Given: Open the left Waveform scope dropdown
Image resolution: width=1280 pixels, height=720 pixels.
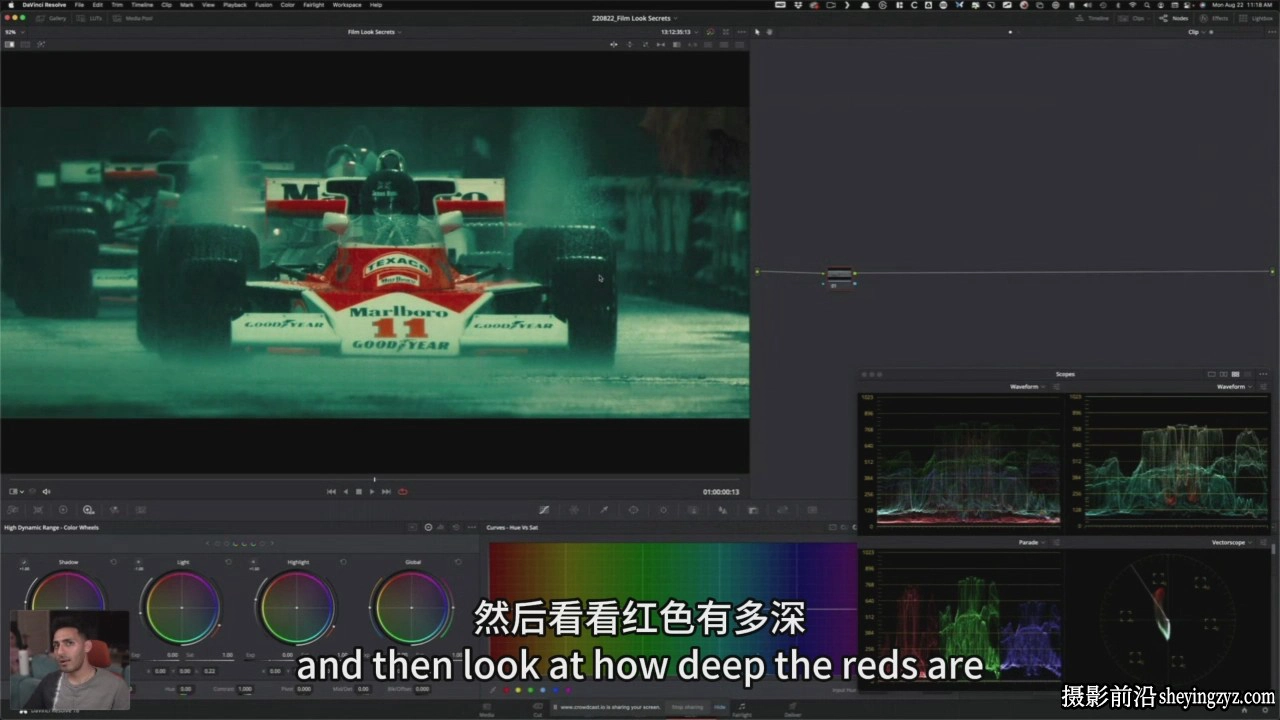Looking at the screenshot, I should pos(1027,386).
